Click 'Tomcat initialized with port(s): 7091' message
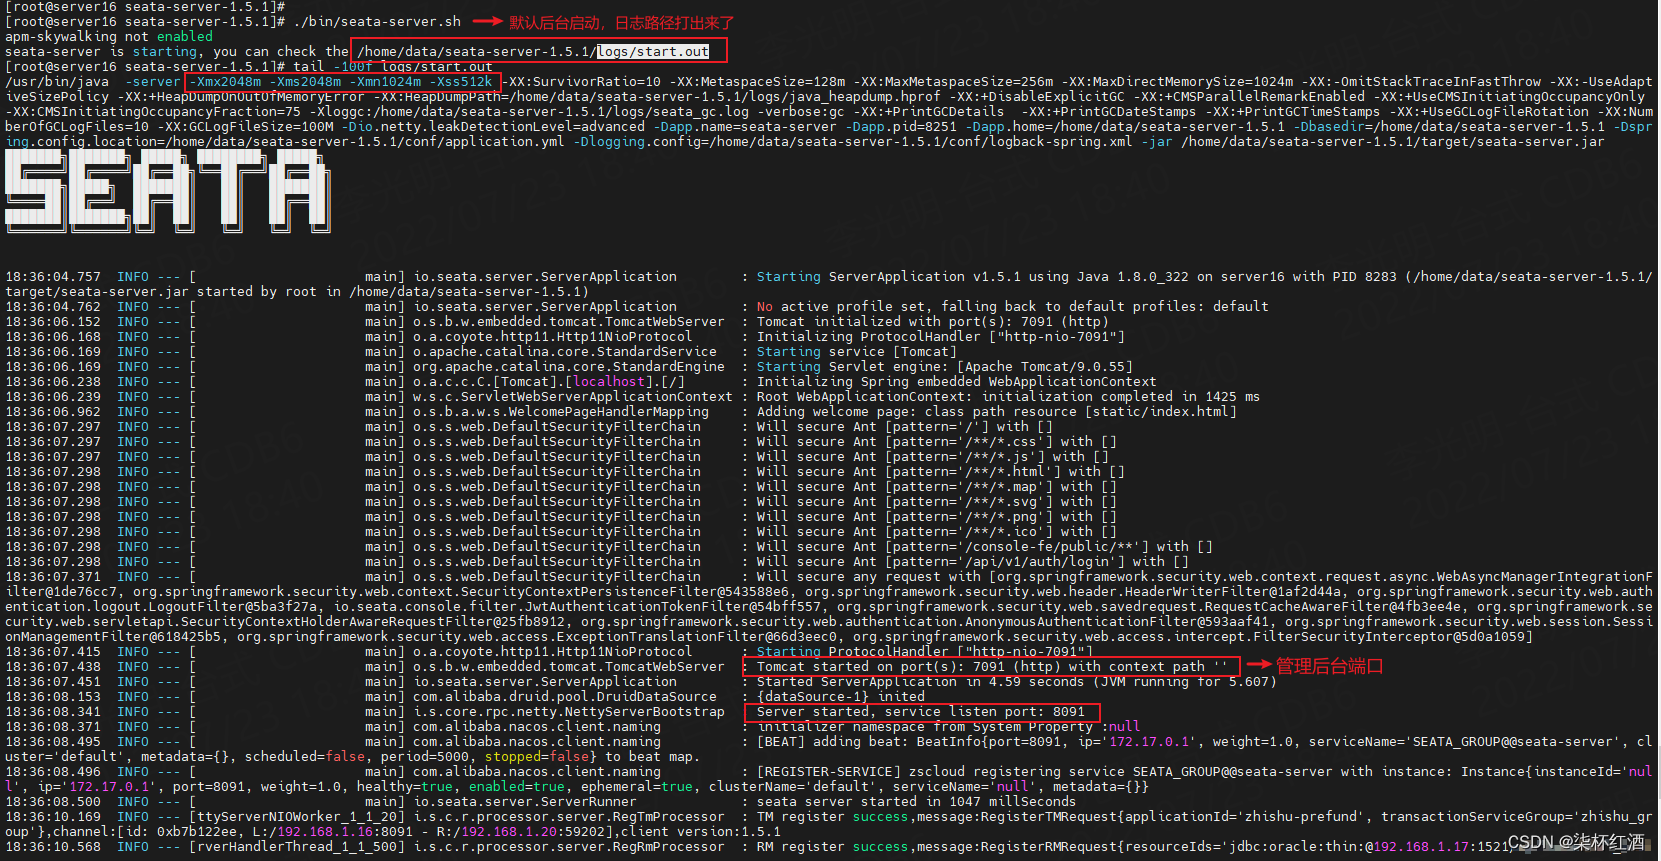 pos(933,321)
